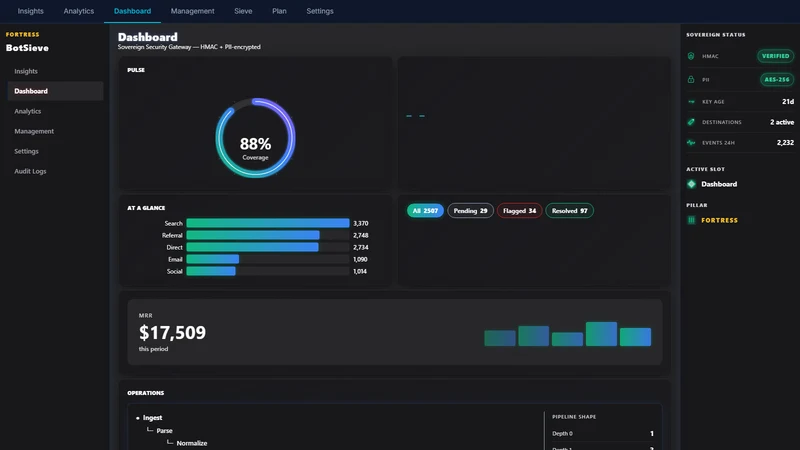The height and width of the screenshot is (450, 800).
Task: Click the tallest MRR chart bar
Action: [x=601, y=334]
